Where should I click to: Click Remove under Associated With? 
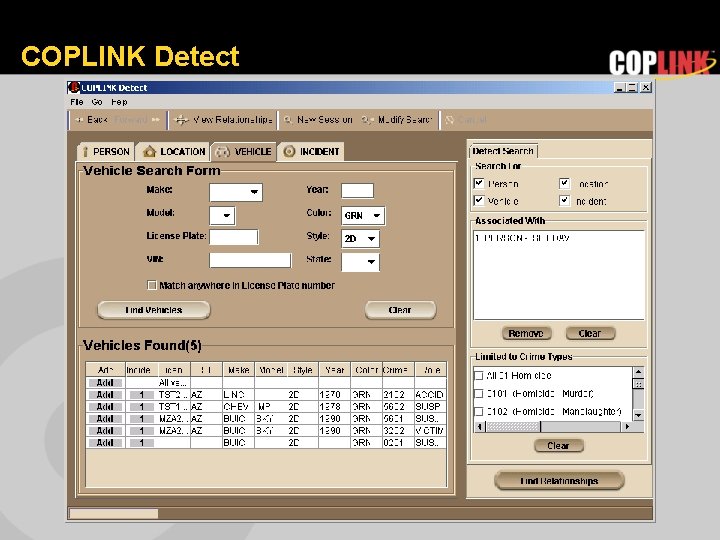tap(526, 333)
